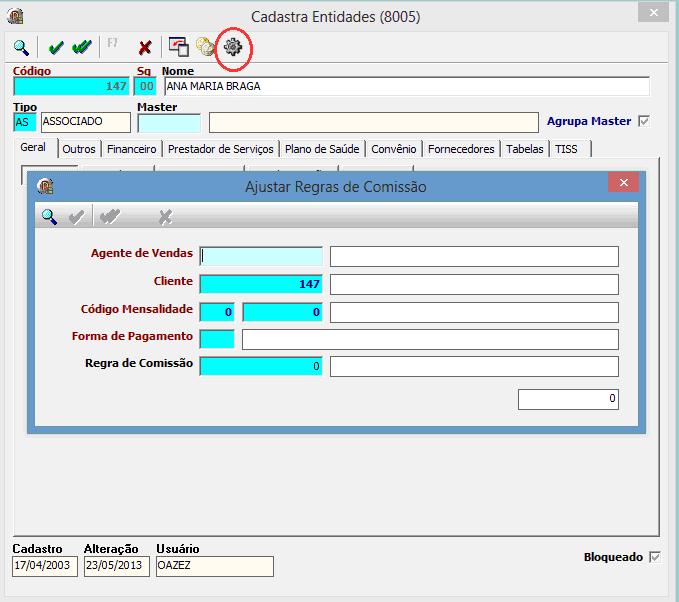This screenshot has width=679, height=602.
Task: Toggle the Bloqueado checkbox
Action: (655, 557)
